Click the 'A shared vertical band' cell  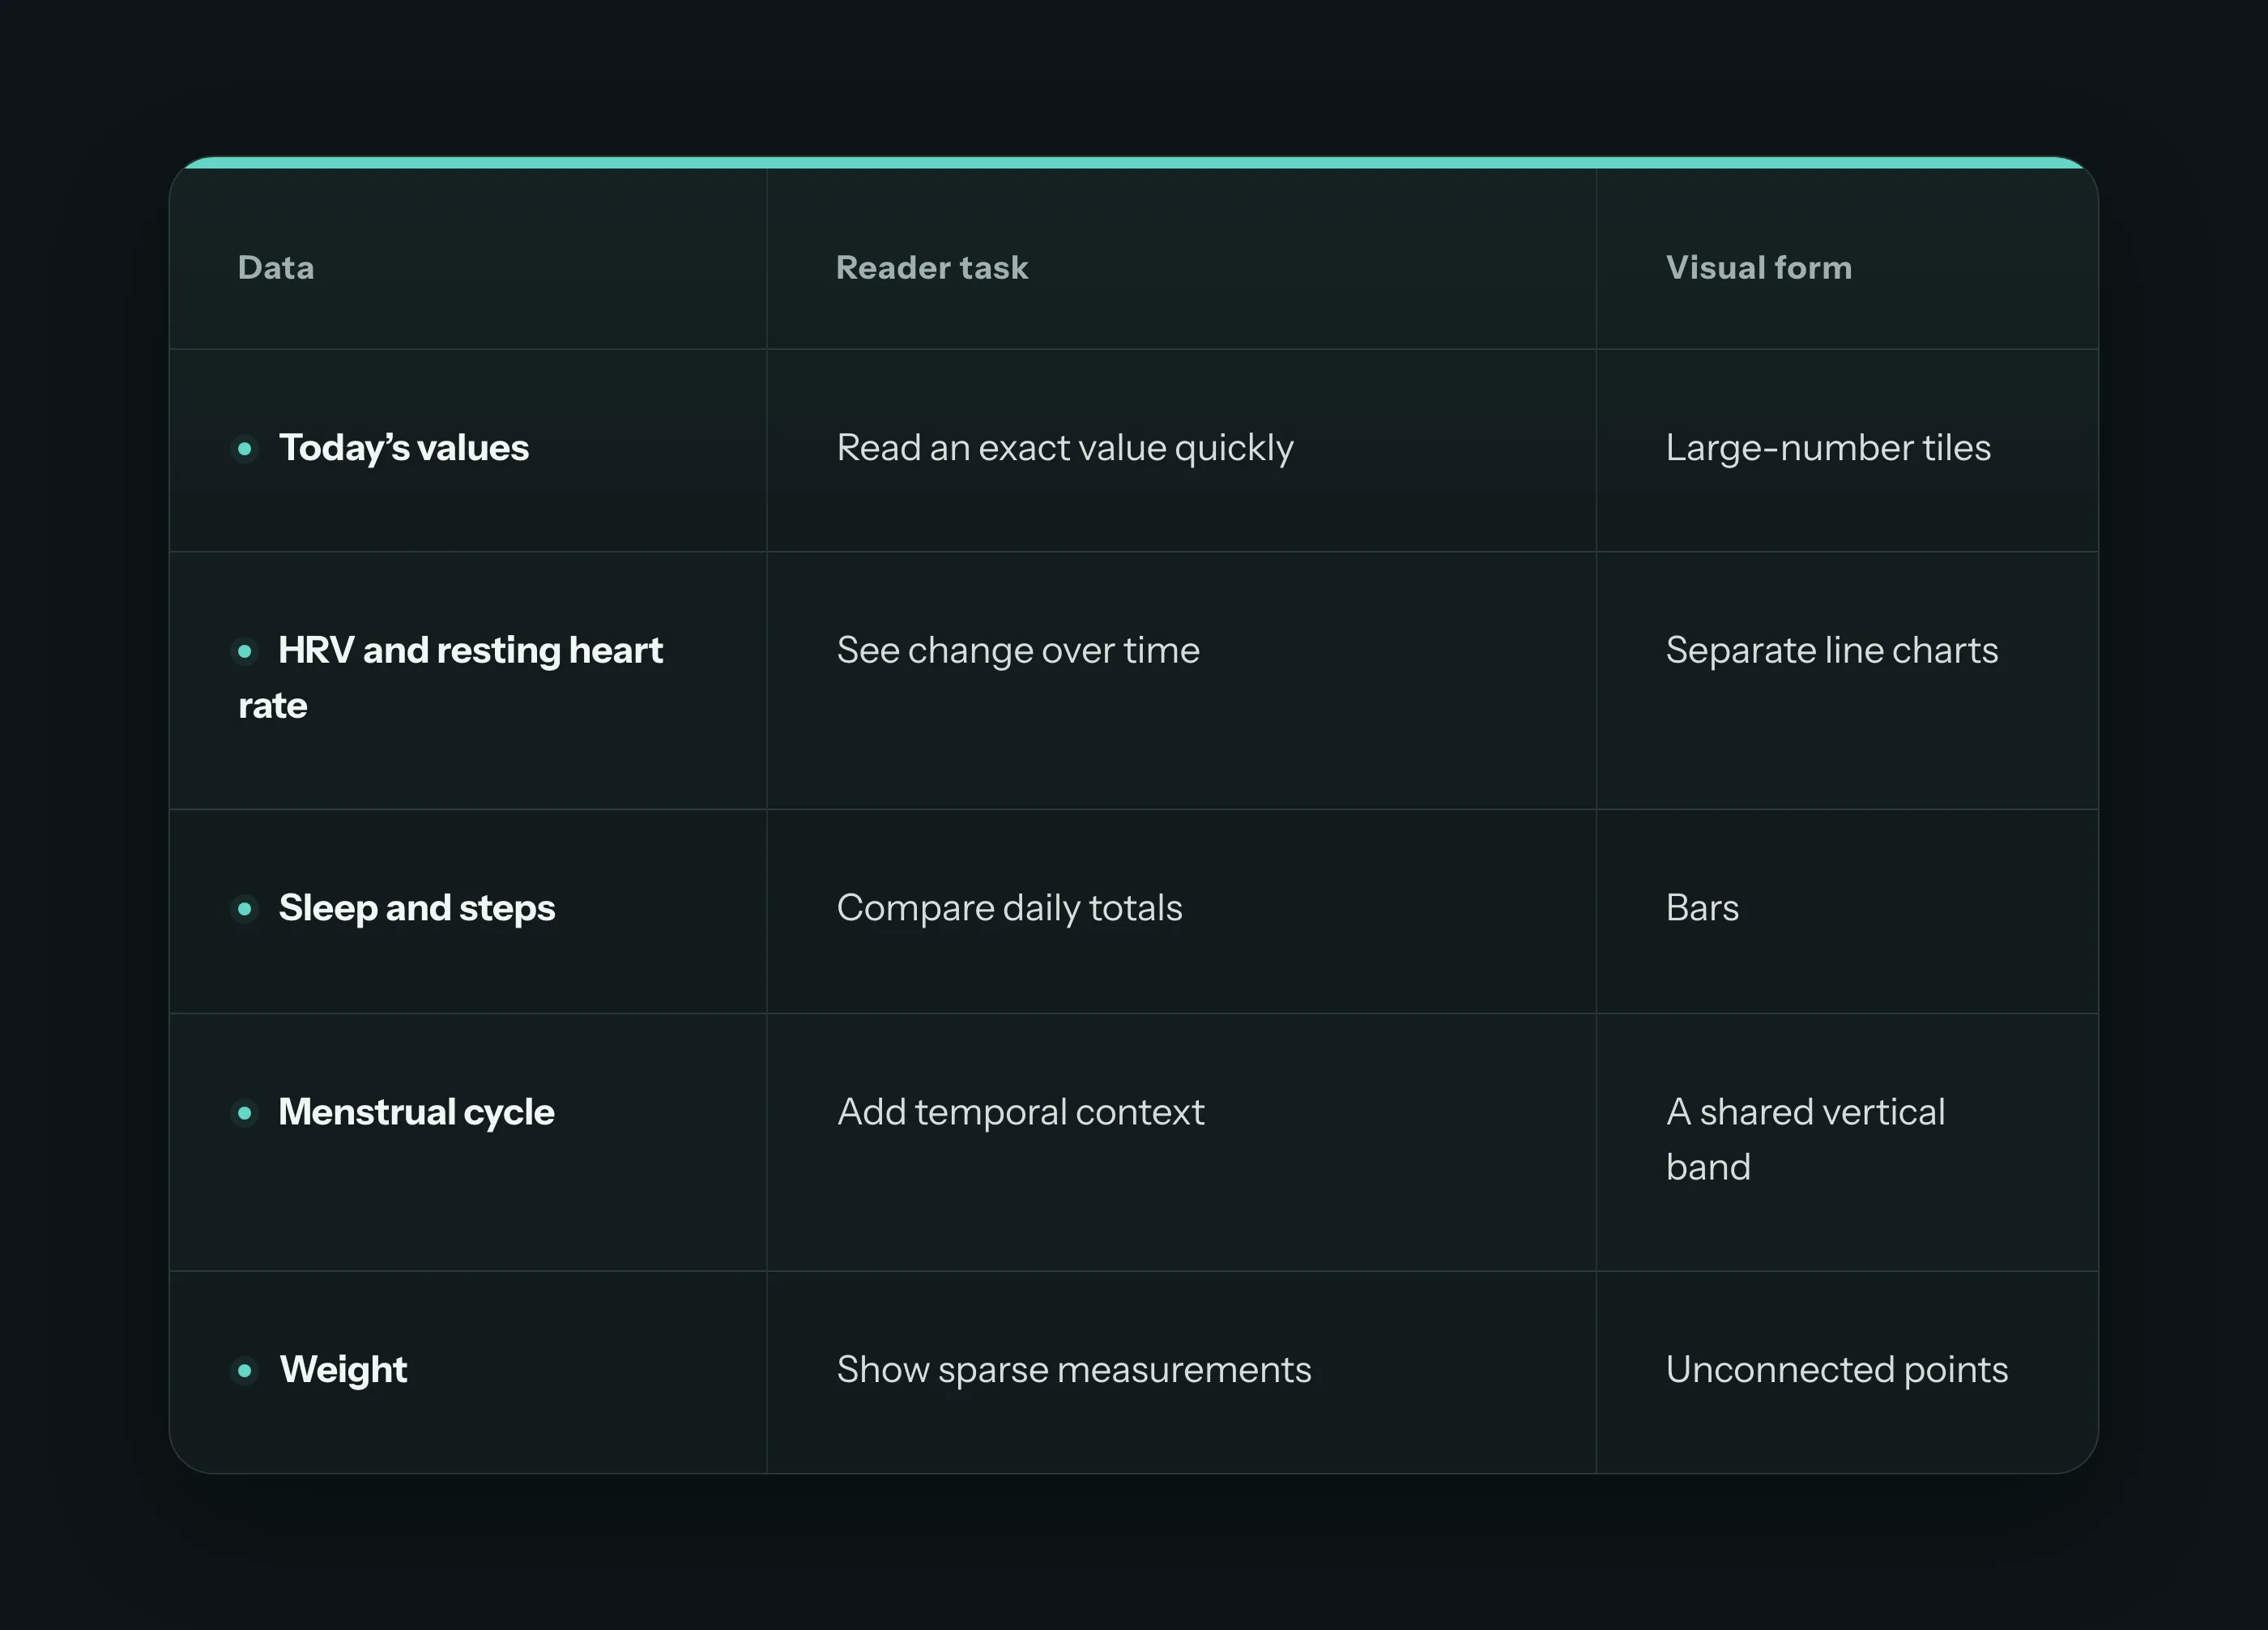tap(1847, 1142)
